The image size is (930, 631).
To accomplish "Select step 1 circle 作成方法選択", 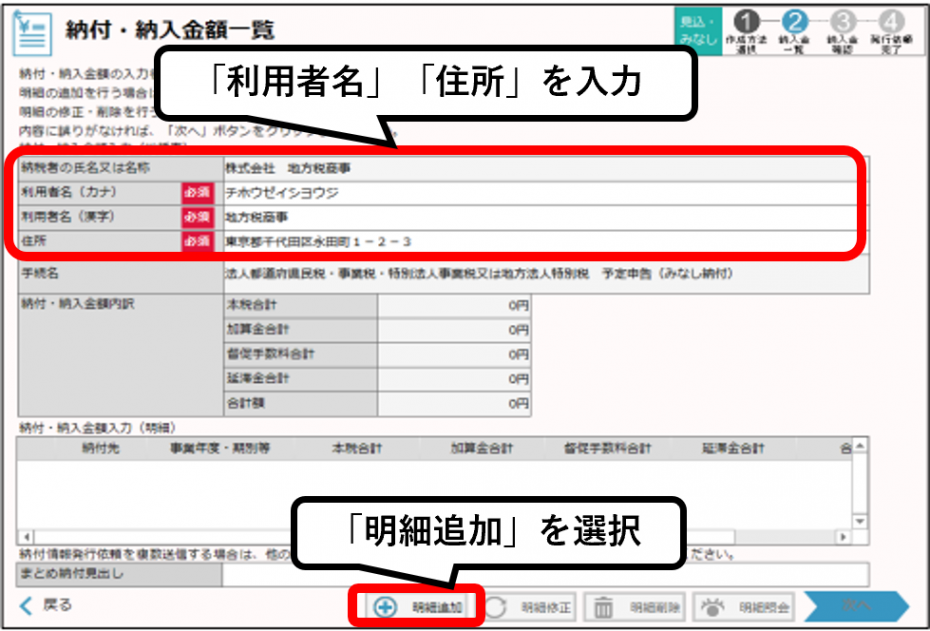I will coord(746,20).
